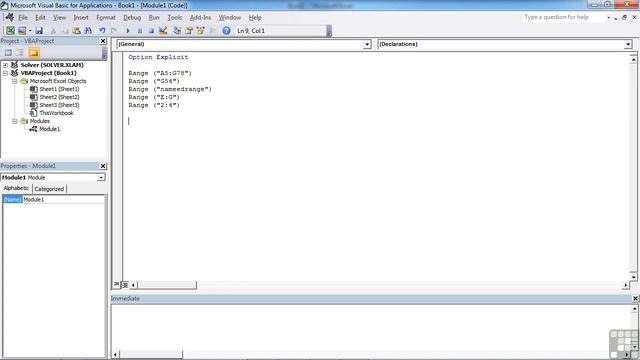Select Sheet3 (Sheet3) in project tree

(59, 105)
